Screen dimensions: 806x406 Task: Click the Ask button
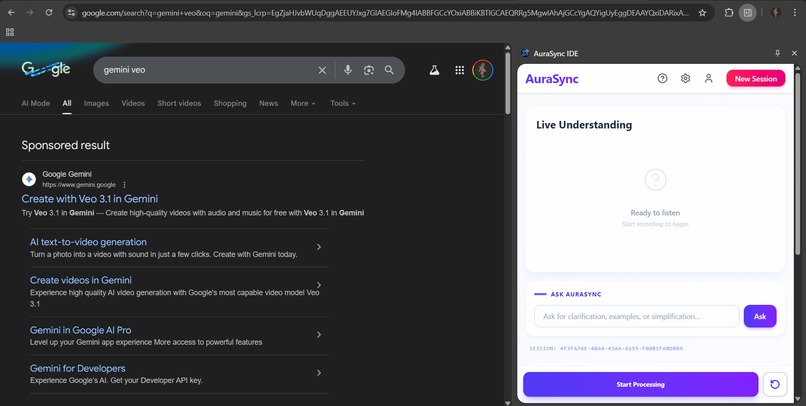(760, 316)
